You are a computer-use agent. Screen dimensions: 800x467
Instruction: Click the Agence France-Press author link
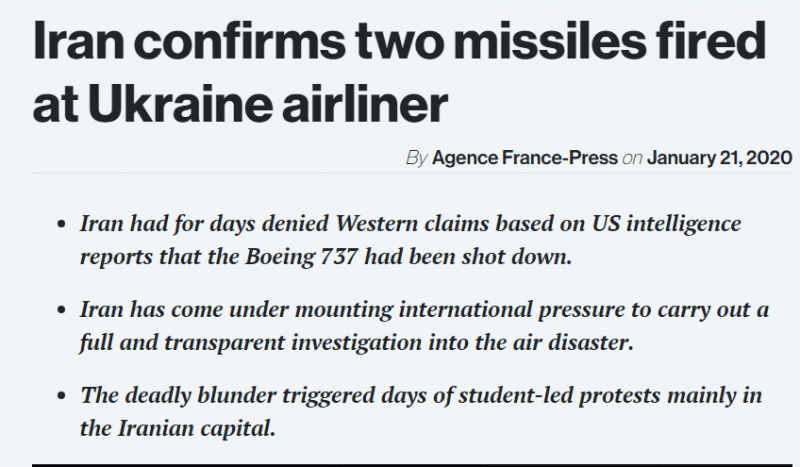524,158
